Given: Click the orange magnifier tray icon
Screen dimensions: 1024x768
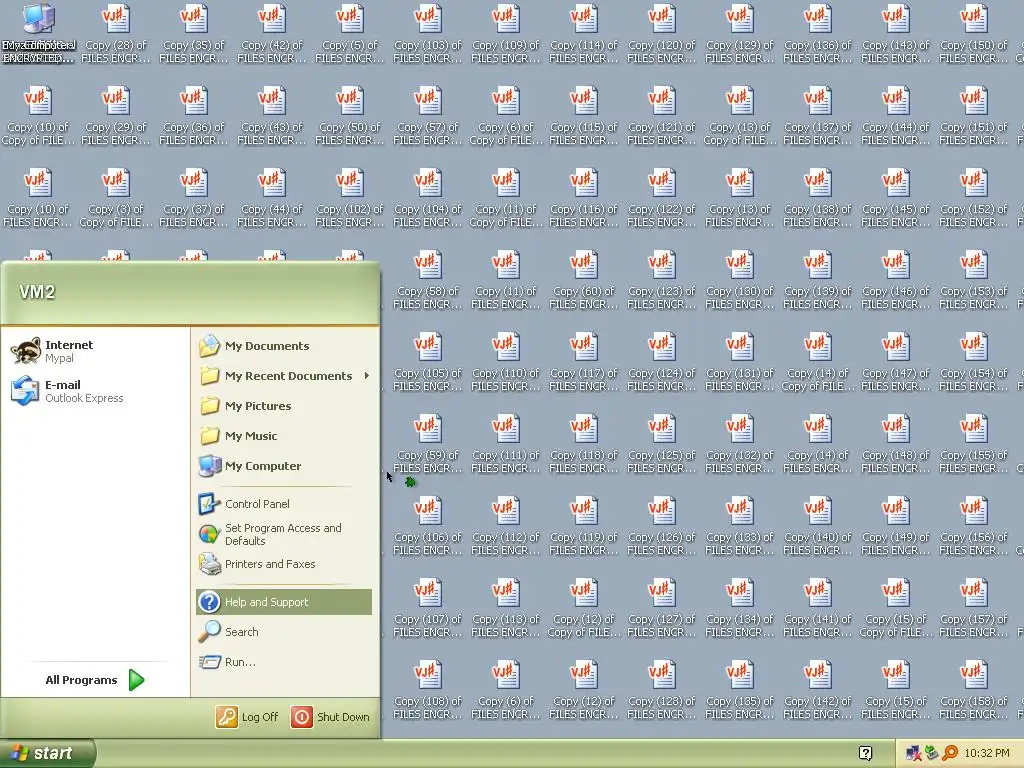Looking at the screenshot, I should point(950,754).
